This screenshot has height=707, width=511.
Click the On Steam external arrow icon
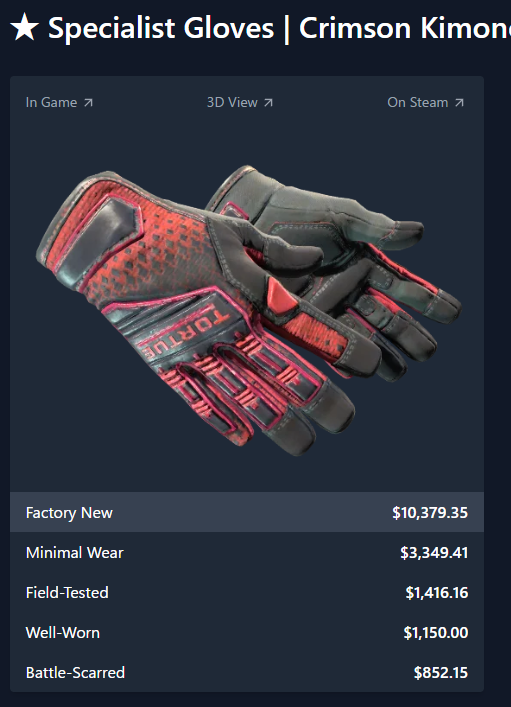[459, 103]
